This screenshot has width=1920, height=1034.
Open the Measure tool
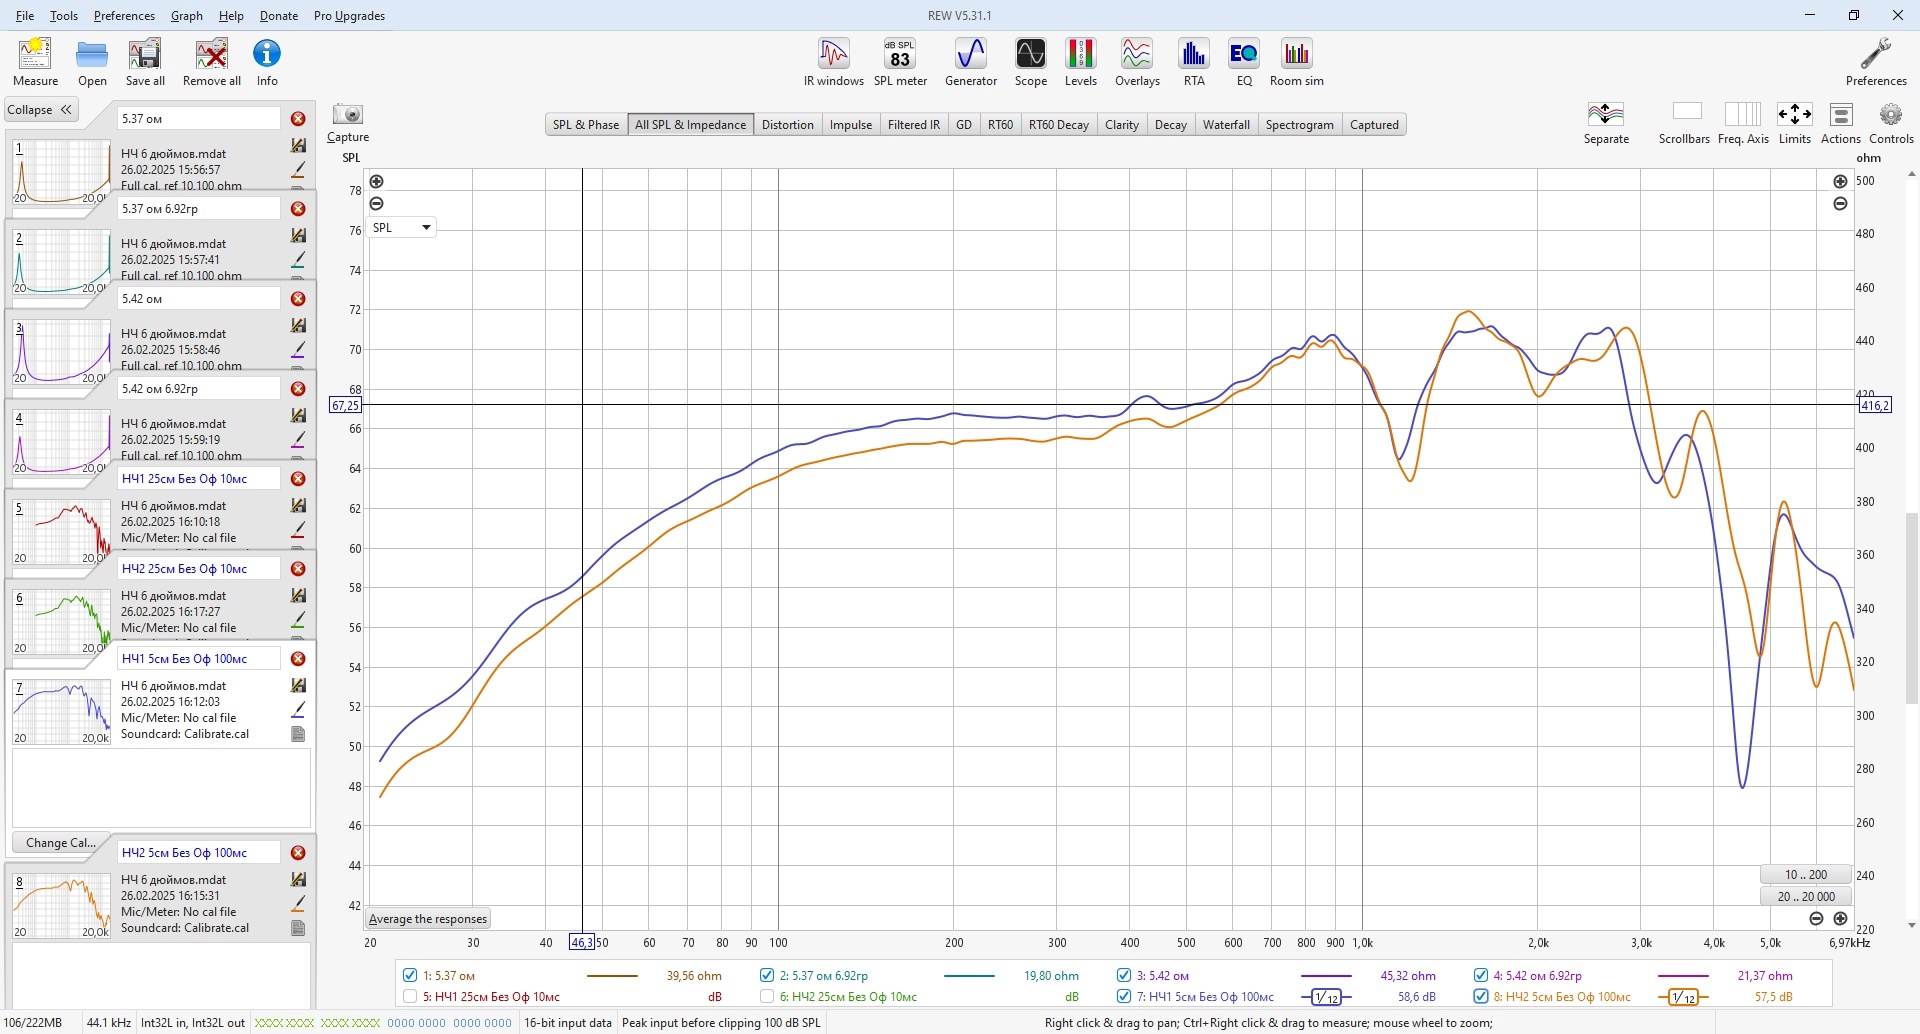click(35, 62)
